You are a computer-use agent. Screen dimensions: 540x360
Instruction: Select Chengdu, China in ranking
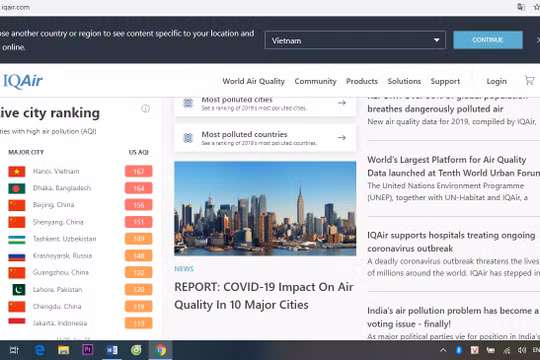point(57,306)
